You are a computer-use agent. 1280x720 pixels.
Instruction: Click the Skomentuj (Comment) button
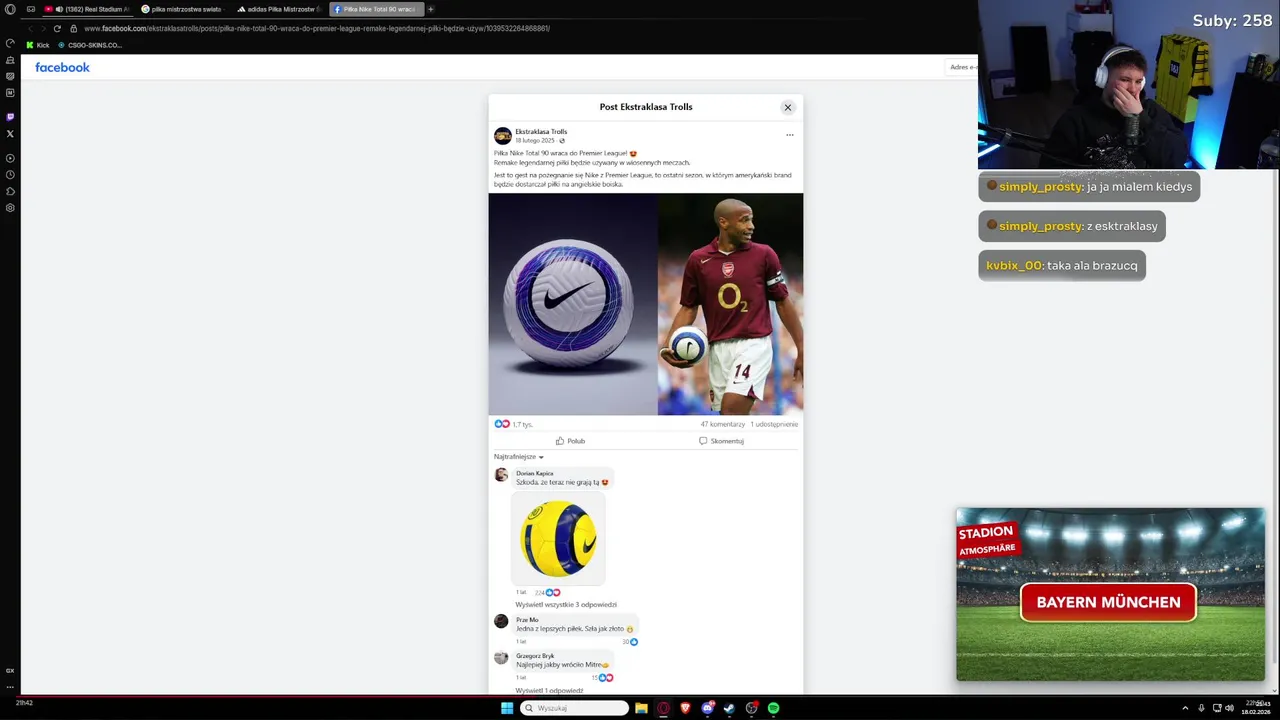point(721,441)
